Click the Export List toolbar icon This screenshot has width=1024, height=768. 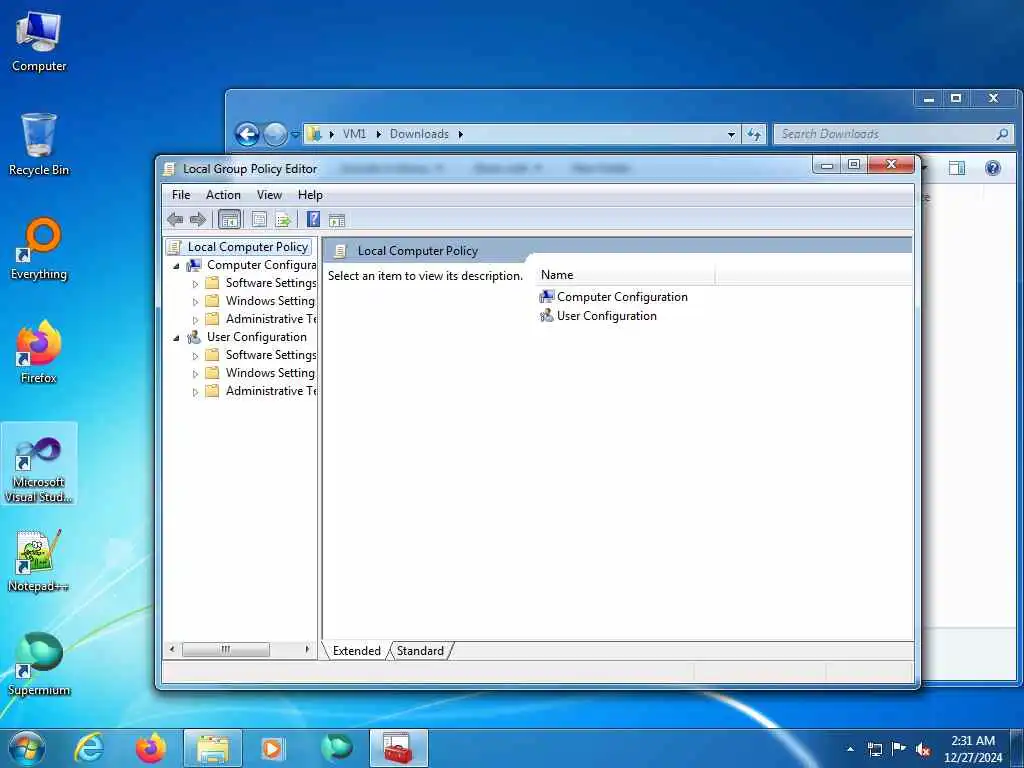(x=283, y=220)
